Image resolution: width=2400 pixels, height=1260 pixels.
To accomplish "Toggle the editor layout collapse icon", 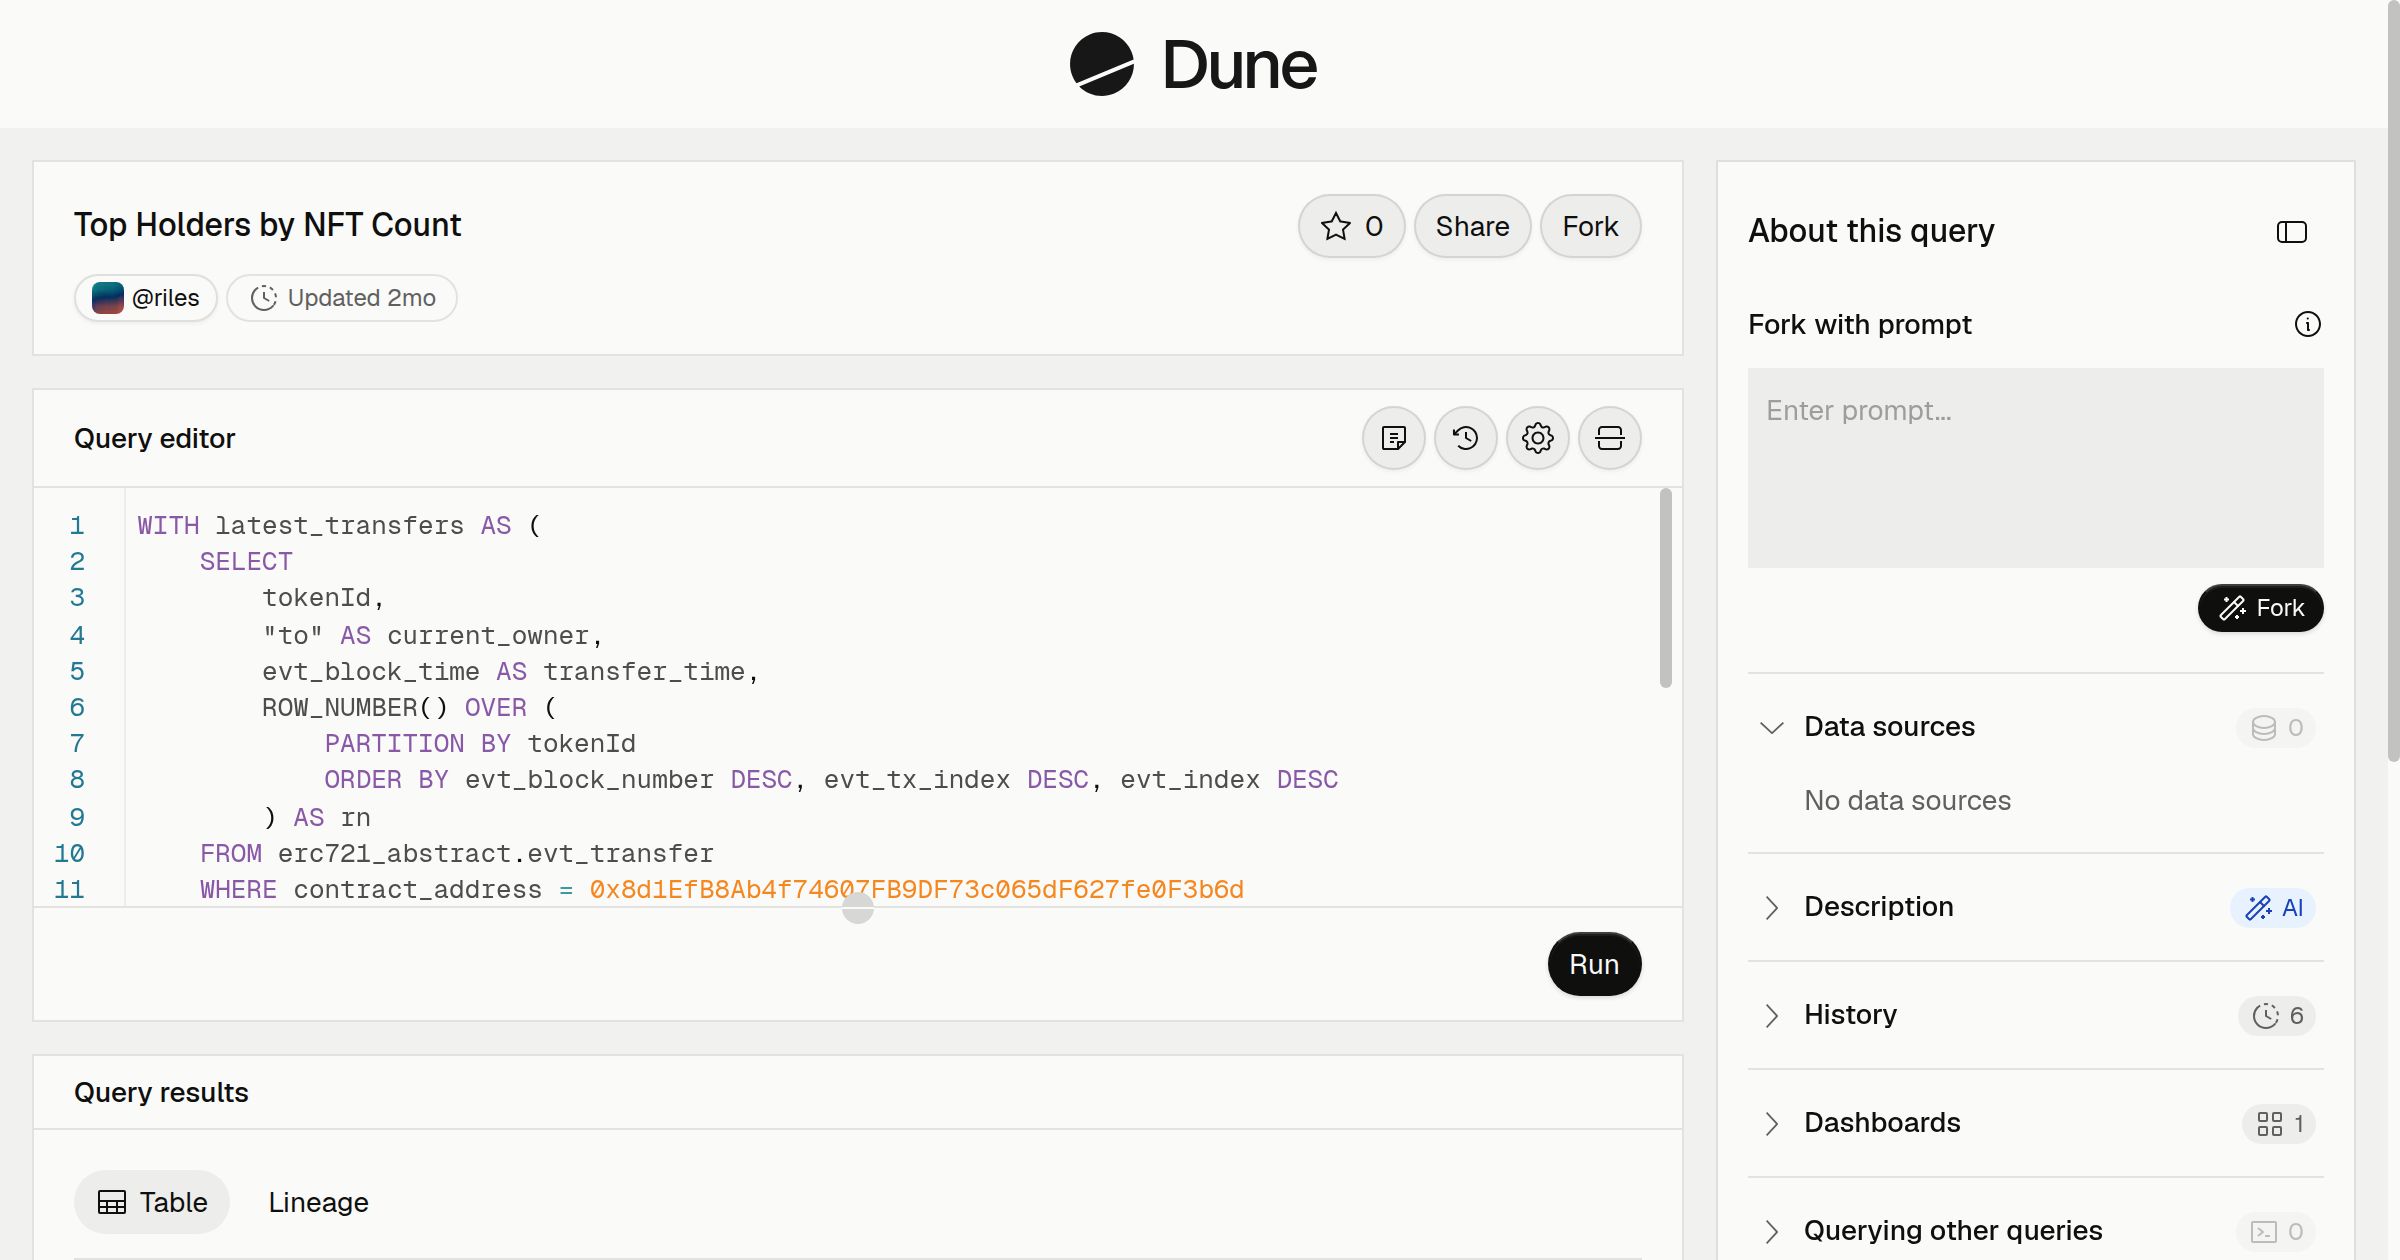I will [x=1609, y=438].
